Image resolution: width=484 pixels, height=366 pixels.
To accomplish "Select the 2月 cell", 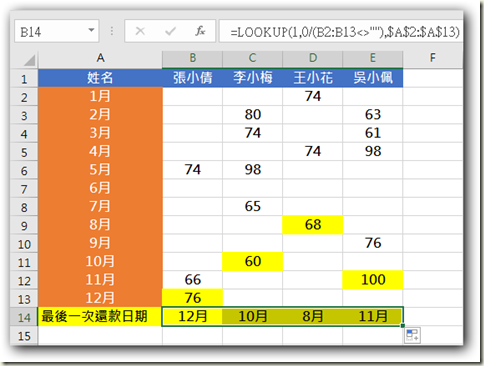I will tap(100, 115).
